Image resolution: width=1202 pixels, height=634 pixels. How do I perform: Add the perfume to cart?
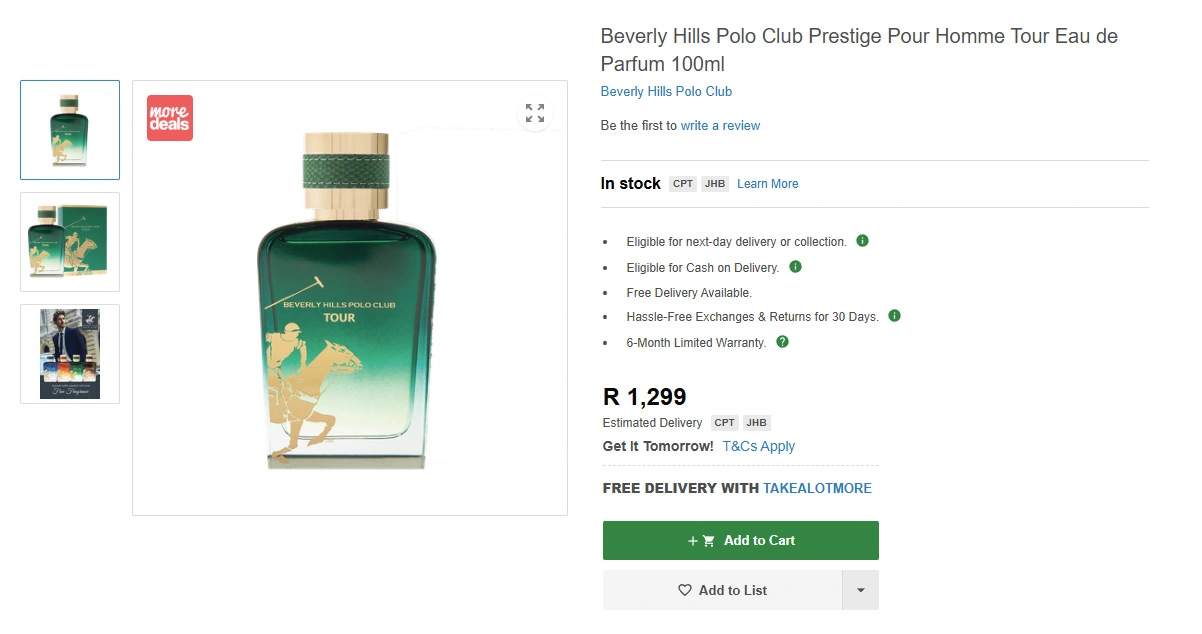pos(740,540)
